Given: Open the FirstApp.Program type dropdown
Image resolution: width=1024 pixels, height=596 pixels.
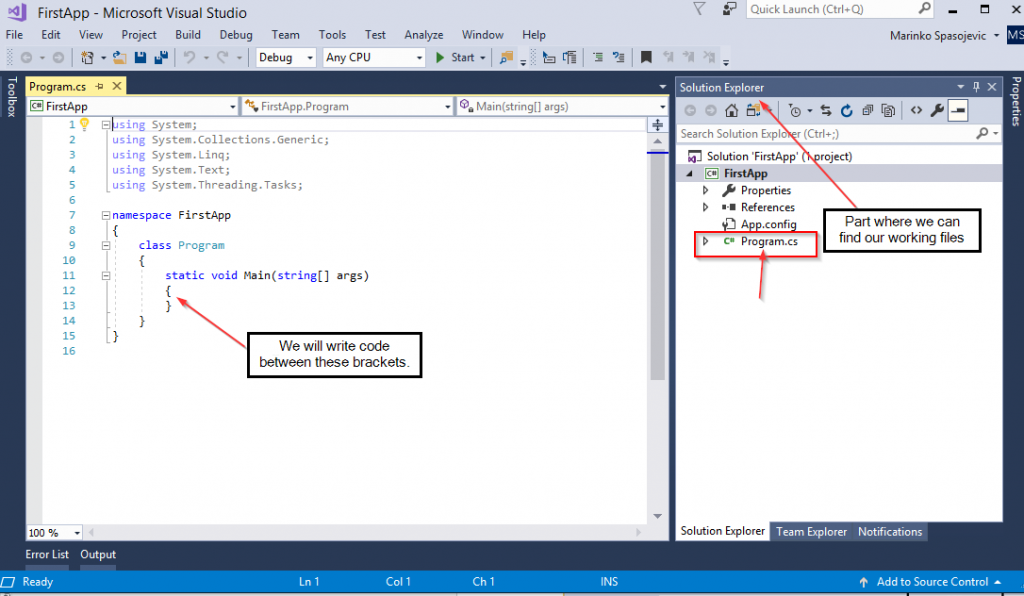Looking at the screenshot, I should (x=347, y=106).
